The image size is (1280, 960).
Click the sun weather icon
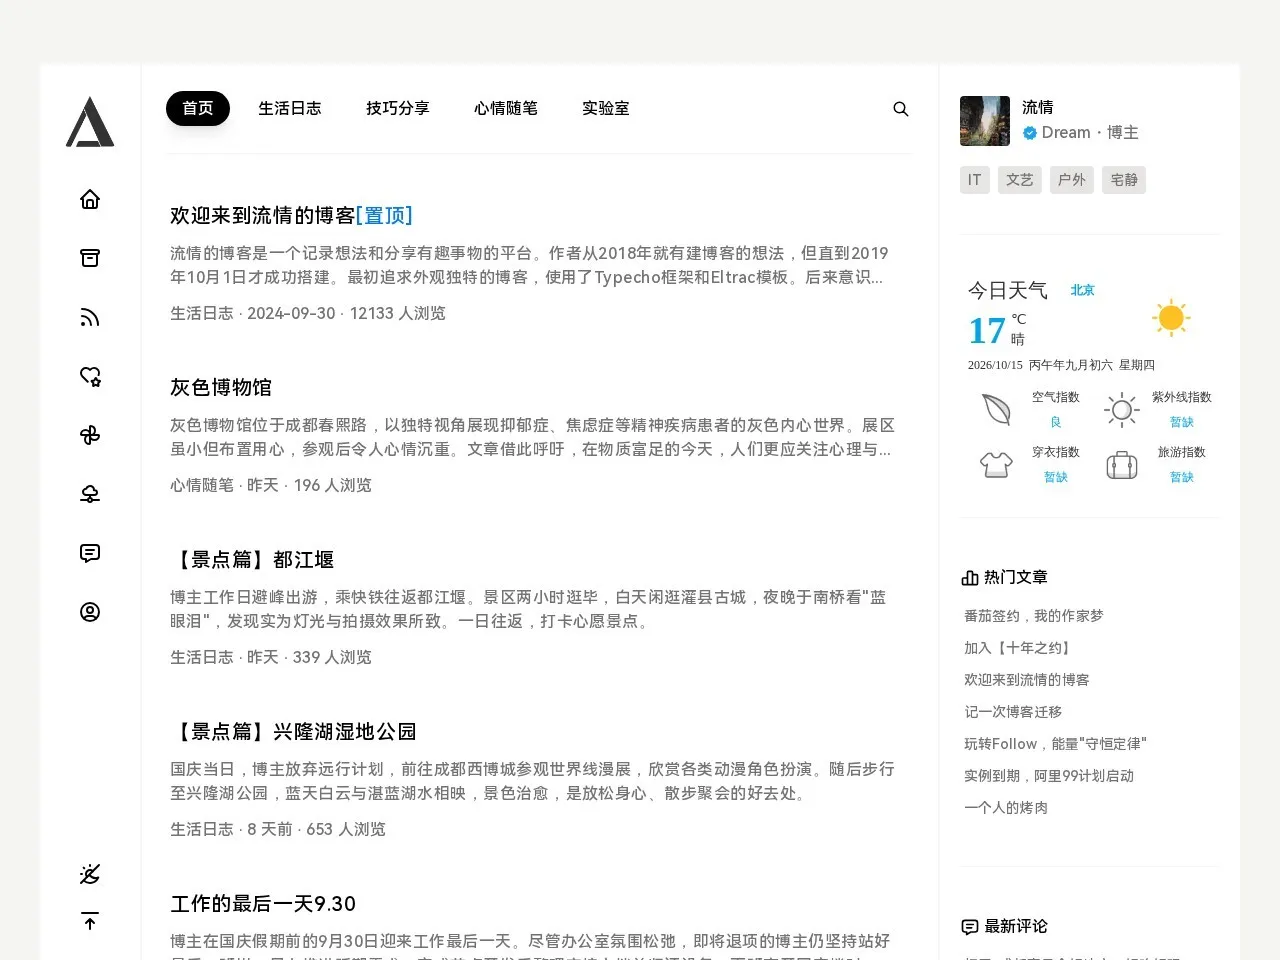click(1171, 318)
